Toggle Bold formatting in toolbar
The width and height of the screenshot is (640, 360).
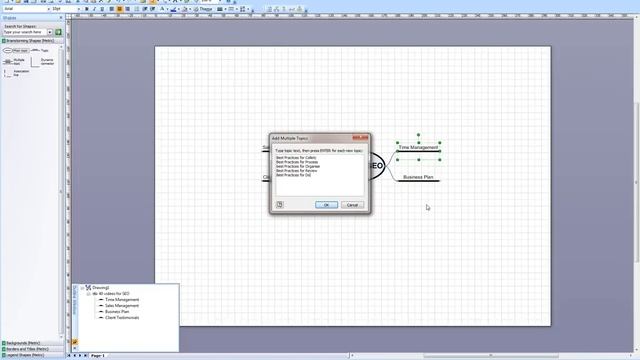(87, 9)
